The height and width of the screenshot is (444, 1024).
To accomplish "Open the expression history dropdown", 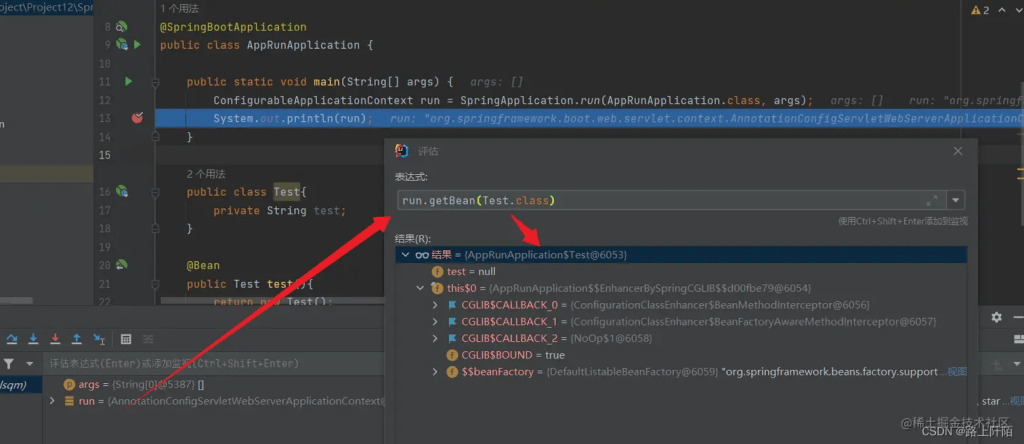I will (957, 200).
